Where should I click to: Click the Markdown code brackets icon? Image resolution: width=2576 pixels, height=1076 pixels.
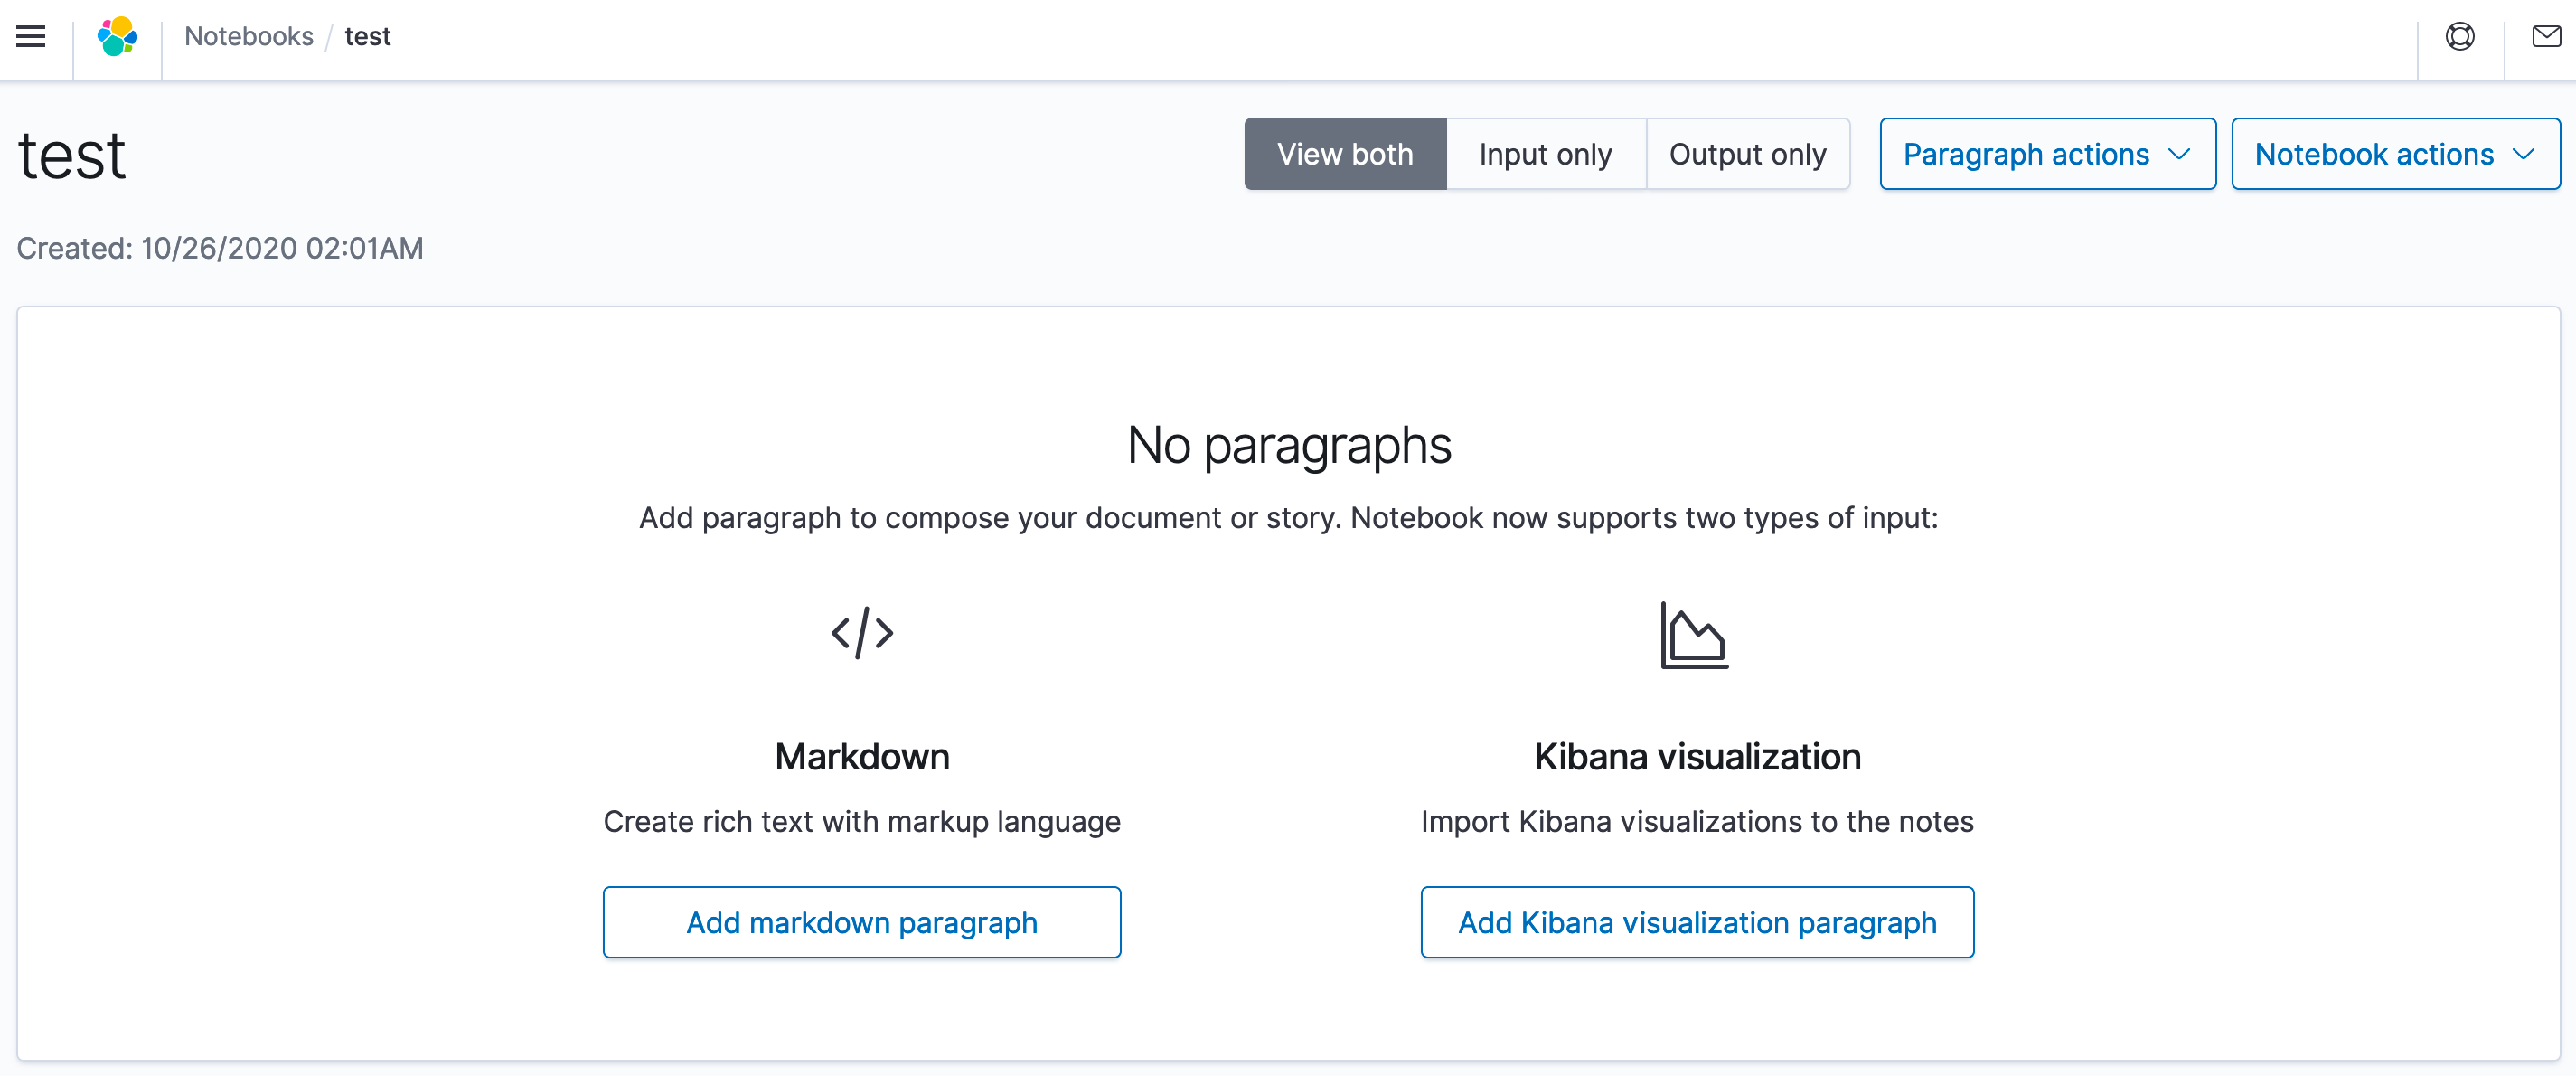pos(862,632)
